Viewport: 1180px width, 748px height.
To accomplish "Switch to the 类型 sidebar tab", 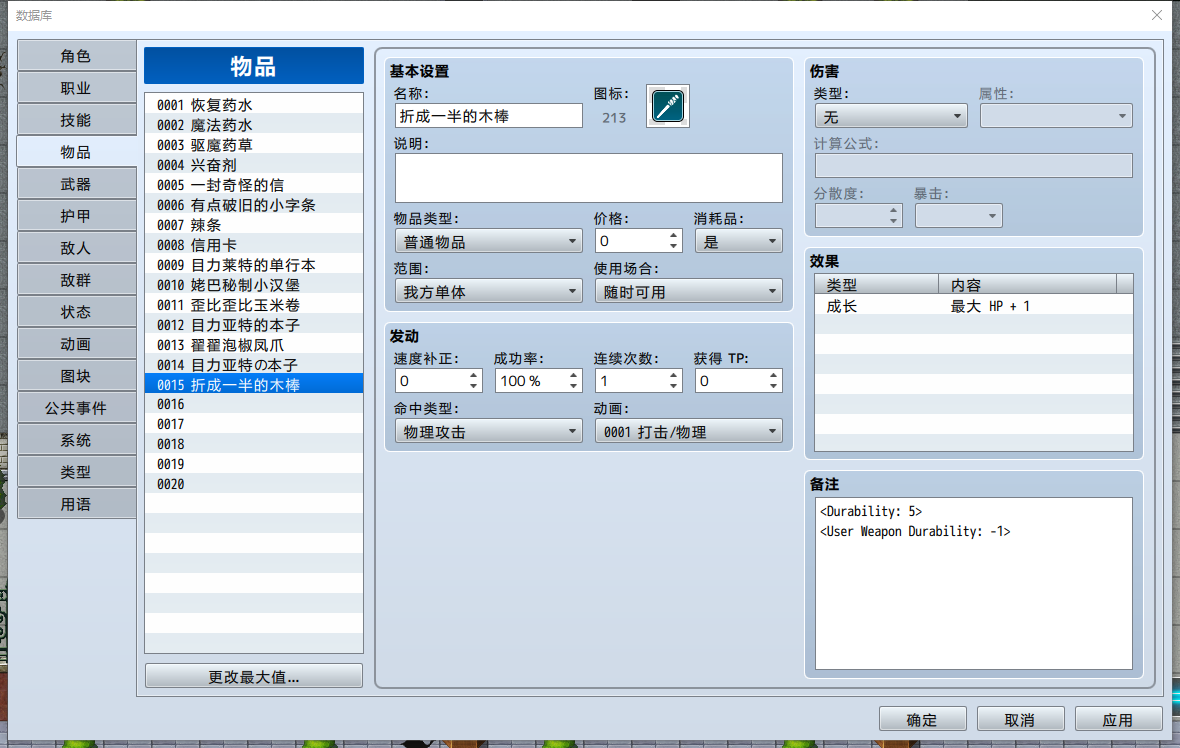I will [x=76, y=472].
